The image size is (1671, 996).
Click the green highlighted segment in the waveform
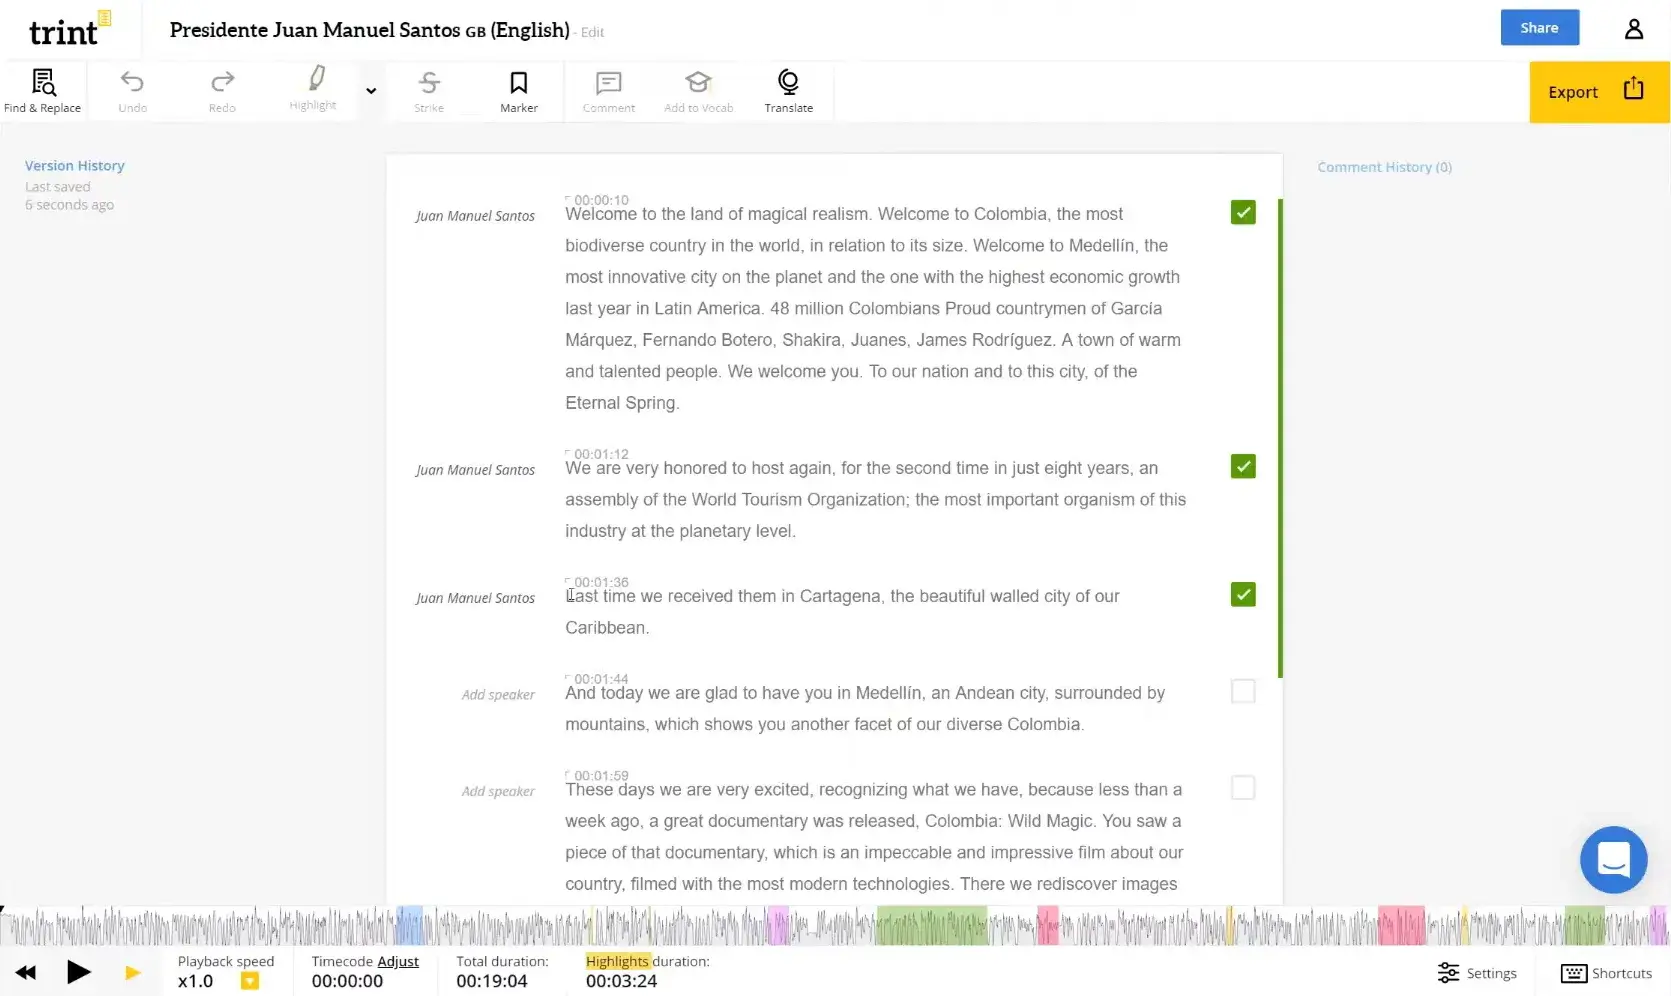931,926
